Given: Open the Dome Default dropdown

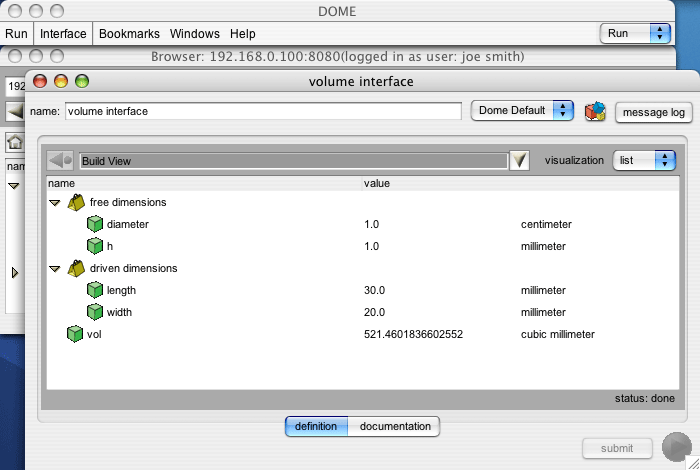Looking at the screenshot, I should point(522,110).
